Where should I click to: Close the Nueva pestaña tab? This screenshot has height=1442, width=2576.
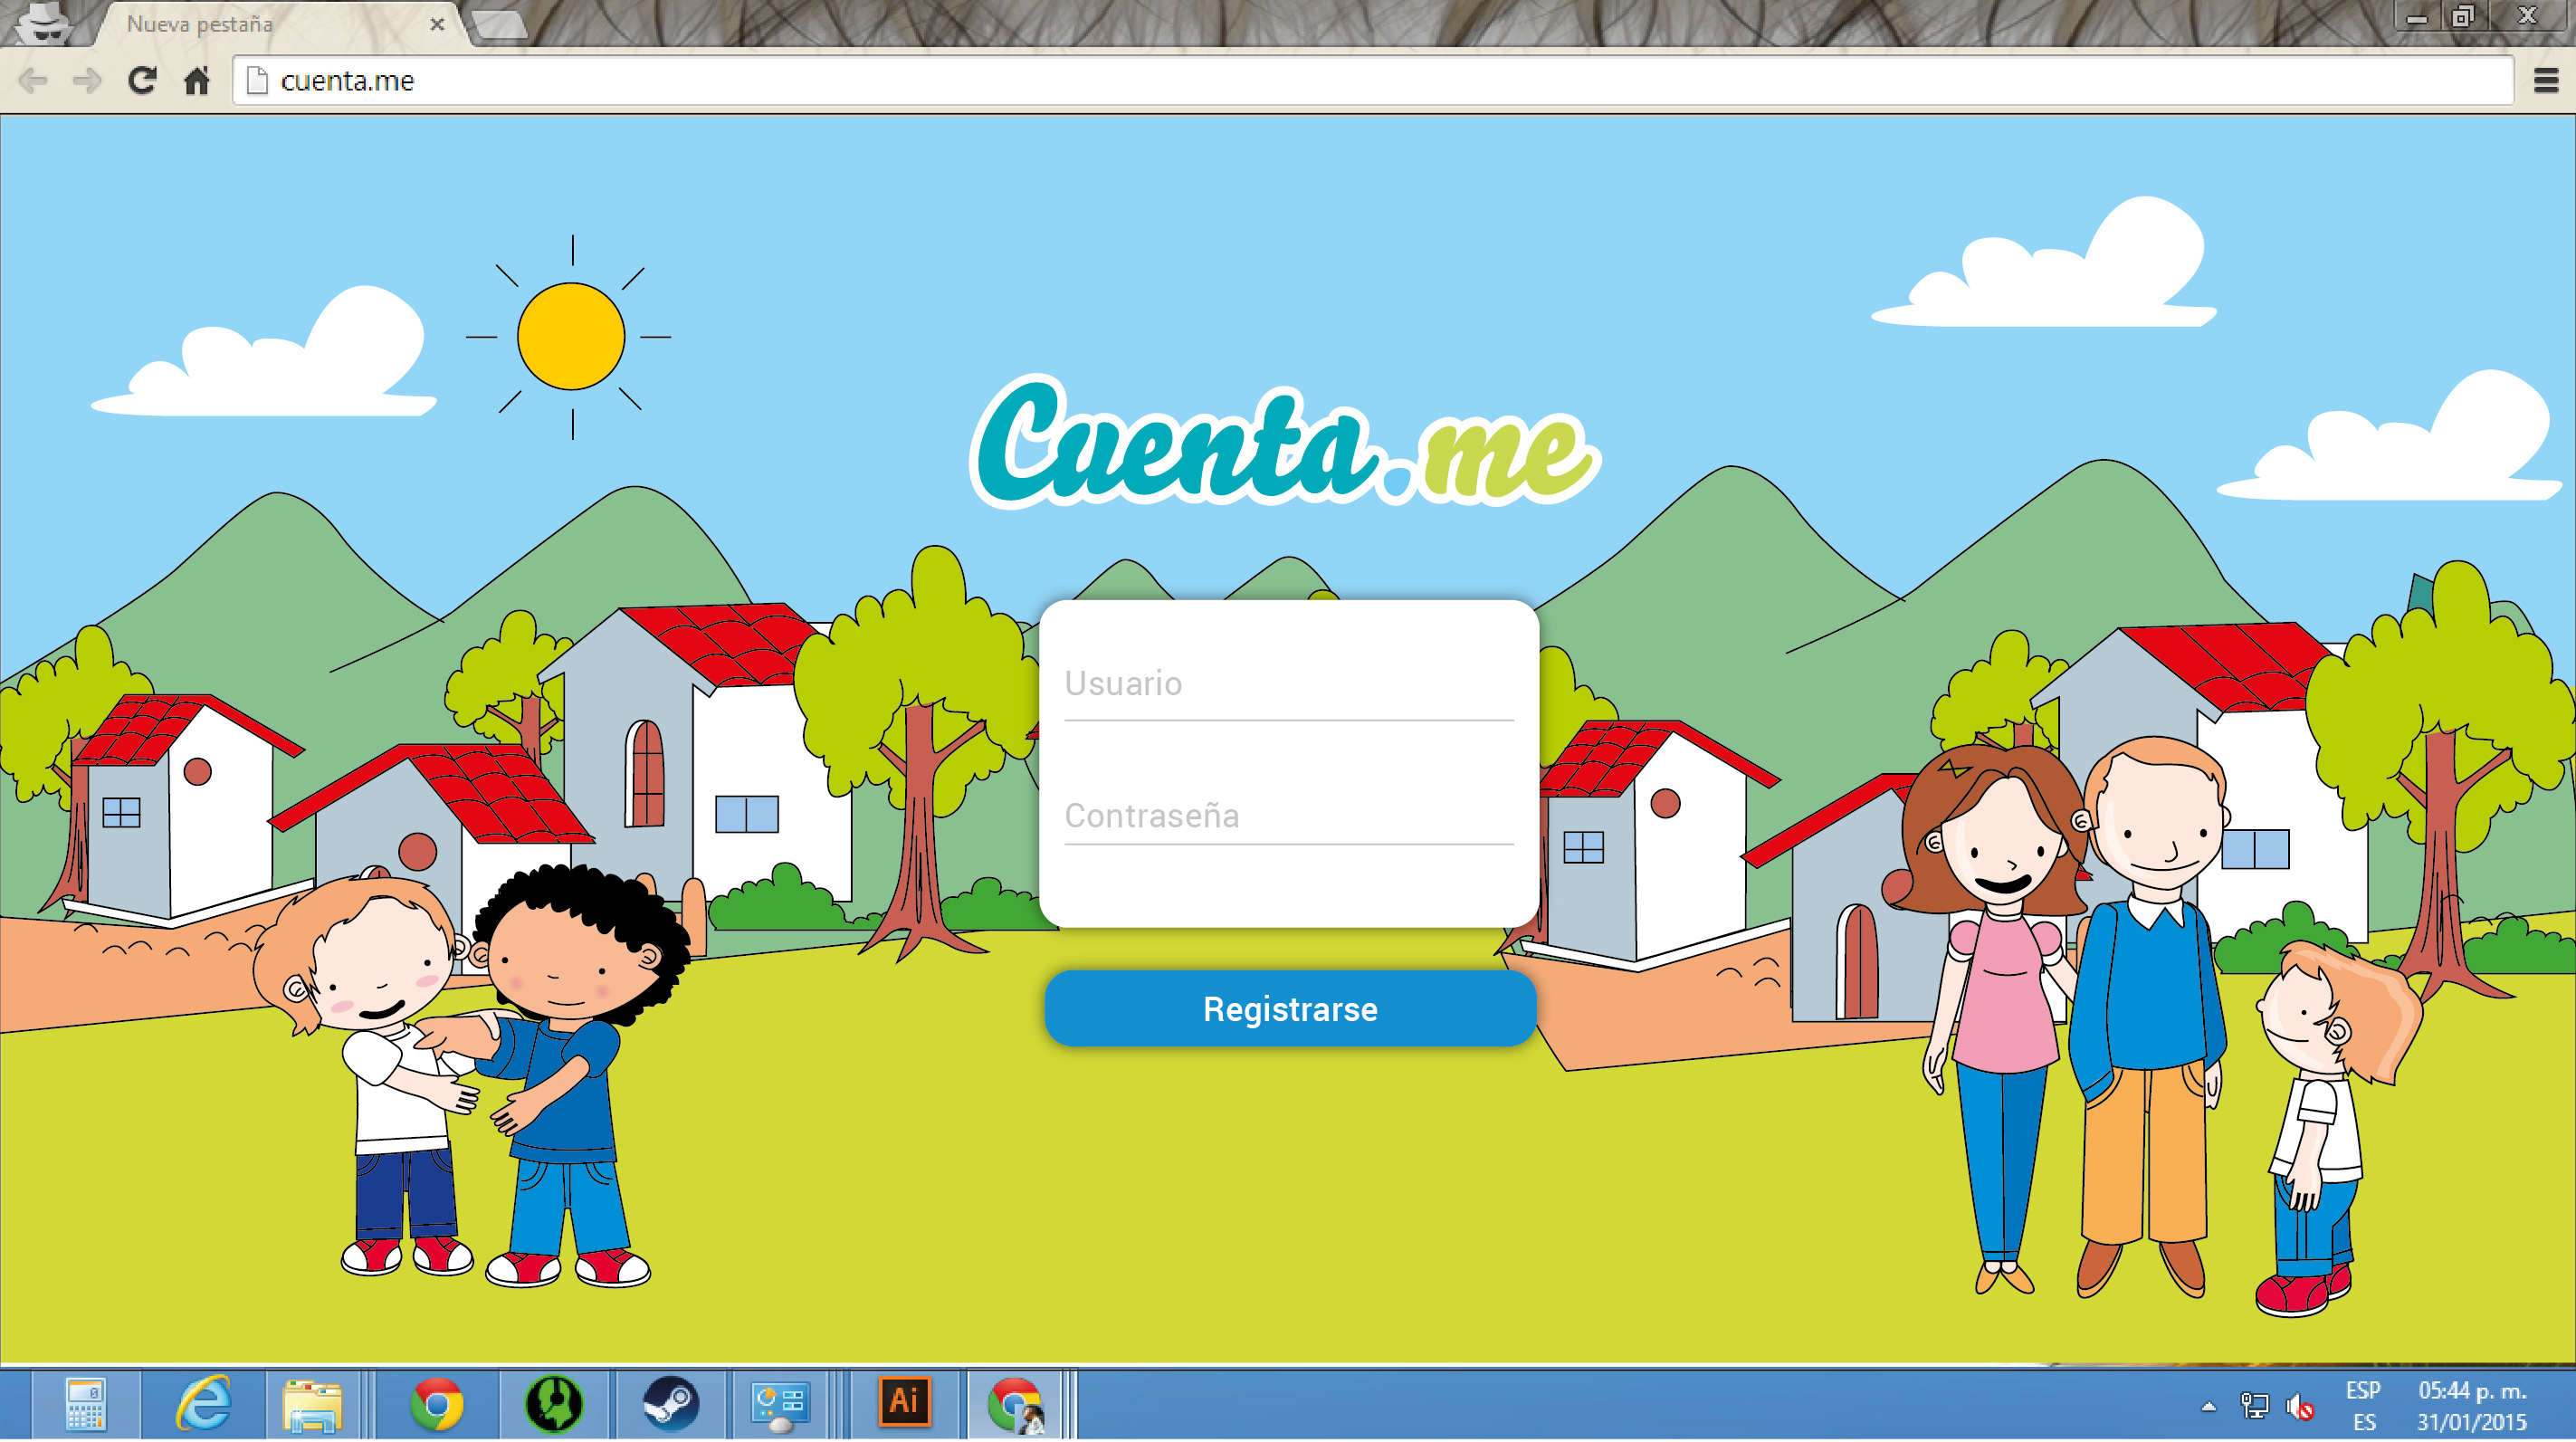[x=437, y=24]
